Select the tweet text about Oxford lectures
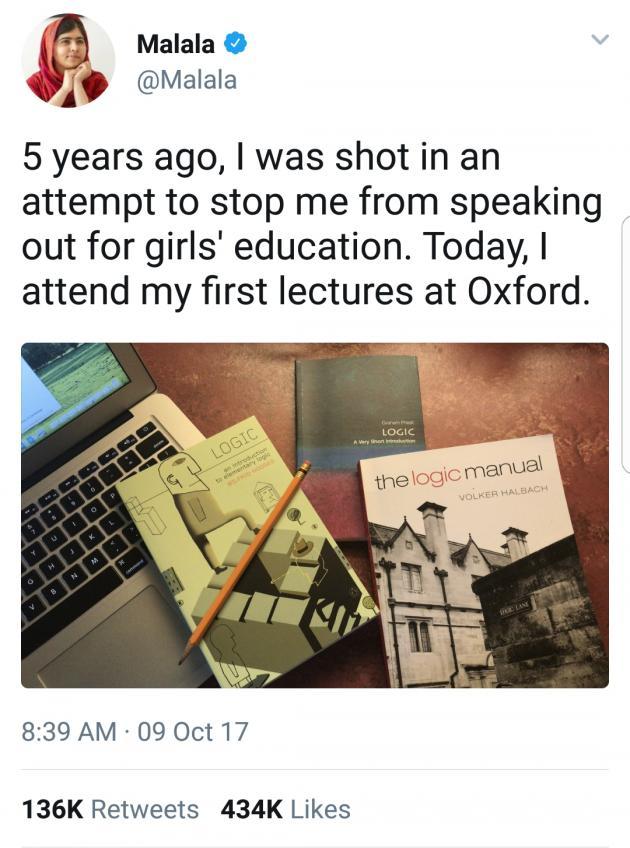The image size is (630, 848). click(x=310, y=227)
